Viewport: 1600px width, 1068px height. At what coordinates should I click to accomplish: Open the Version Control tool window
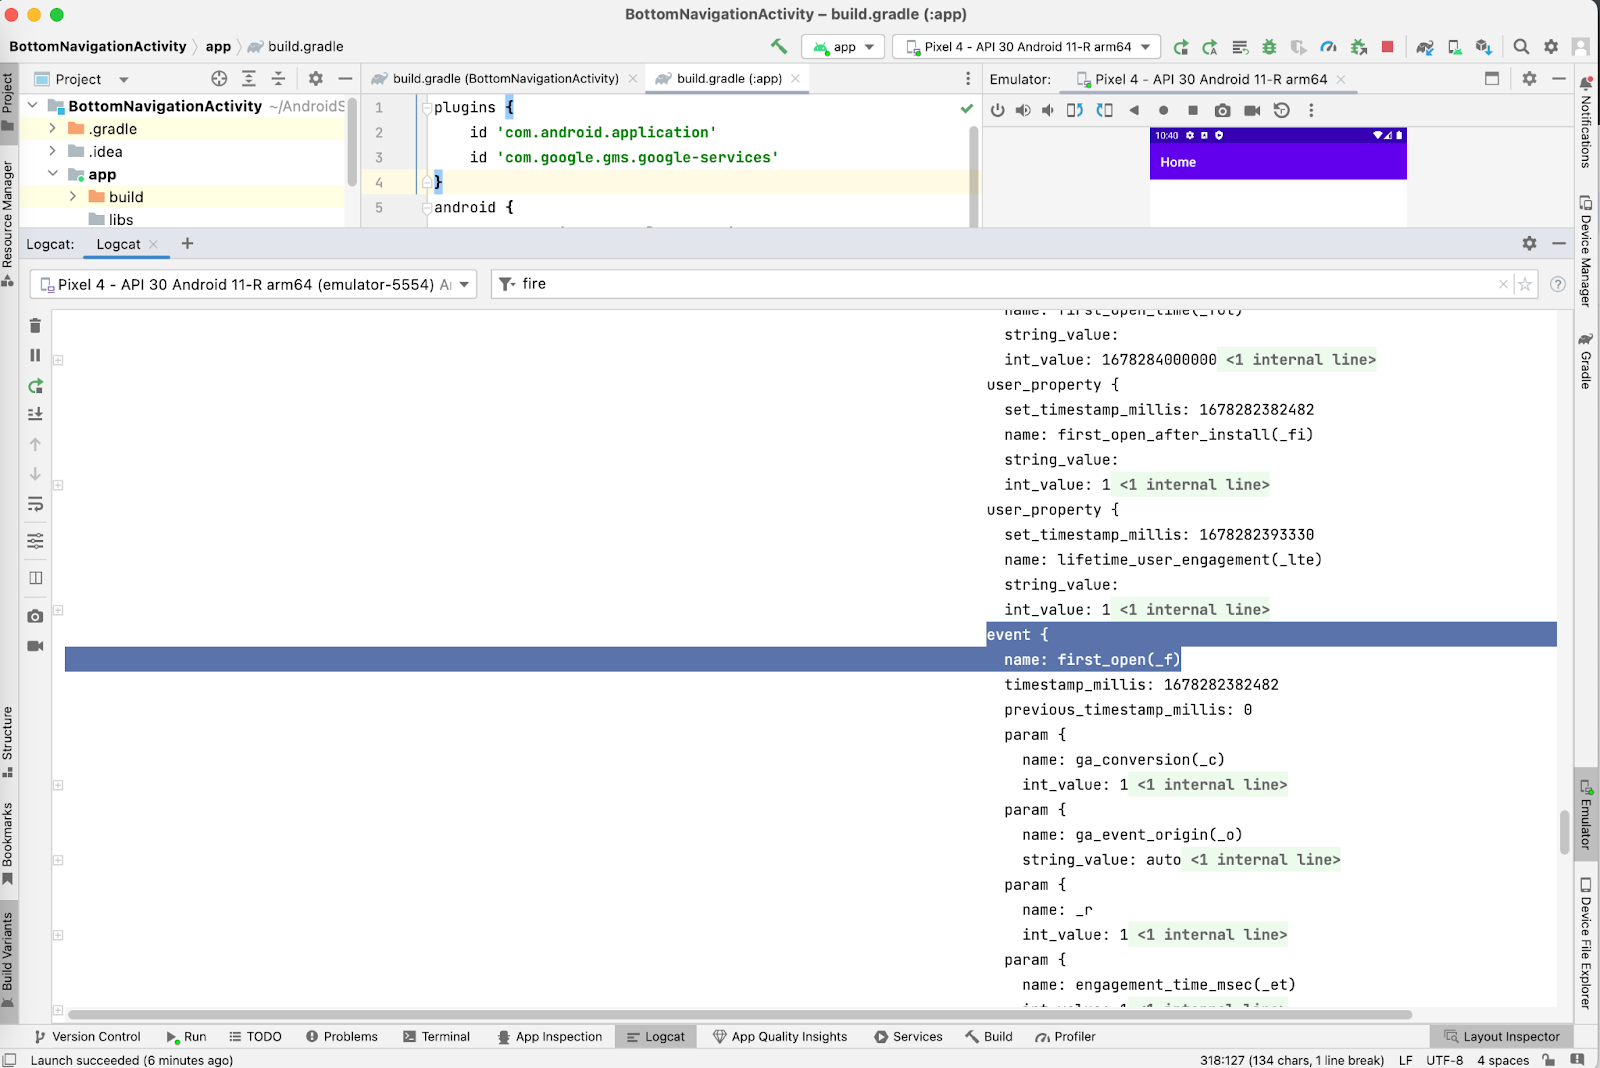point(87,1036)
